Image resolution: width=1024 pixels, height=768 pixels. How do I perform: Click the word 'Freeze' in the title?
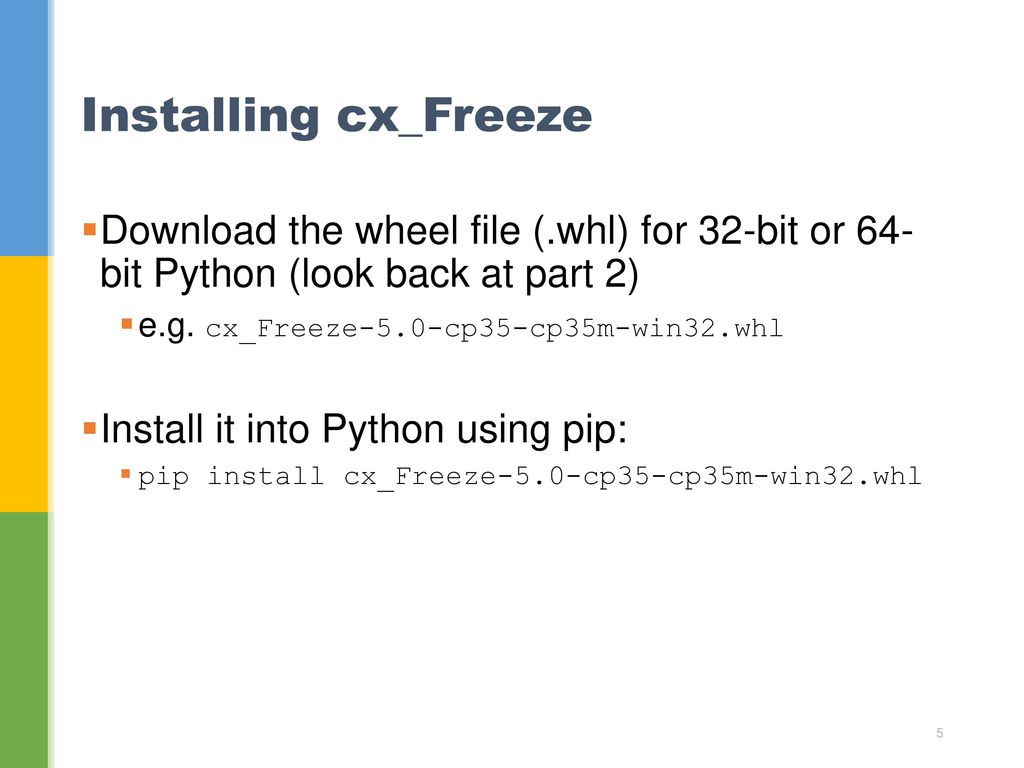coord(507,116)
